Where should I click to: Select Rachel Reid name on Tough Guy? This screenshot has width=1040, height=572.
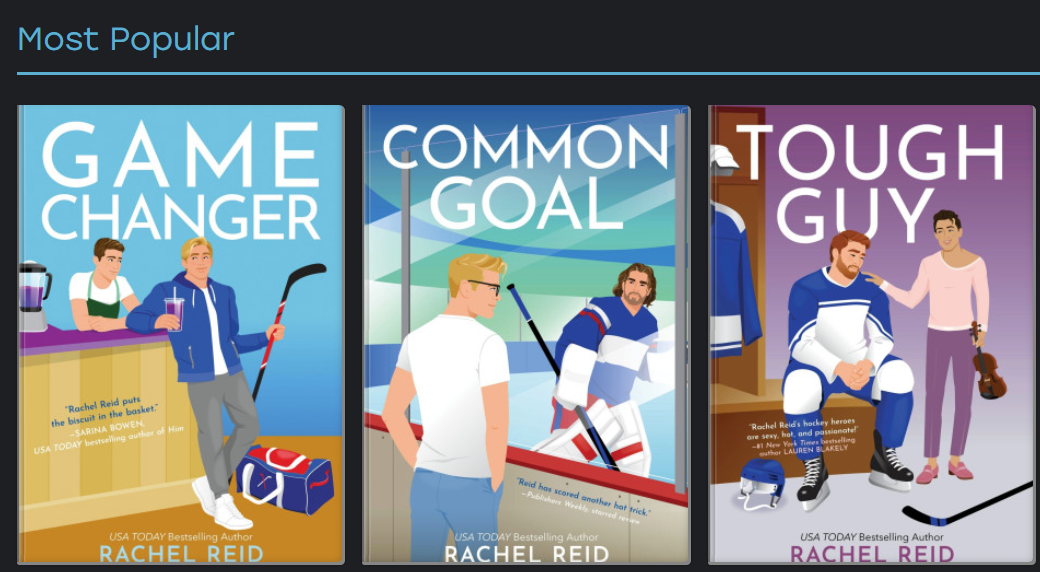click(x=872, y=553)
